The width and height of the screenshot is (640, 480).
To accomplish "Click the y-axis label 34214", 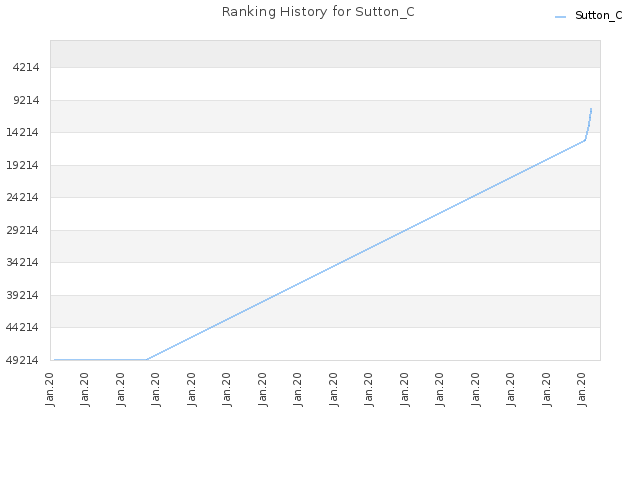I will (x=22, y=262).
